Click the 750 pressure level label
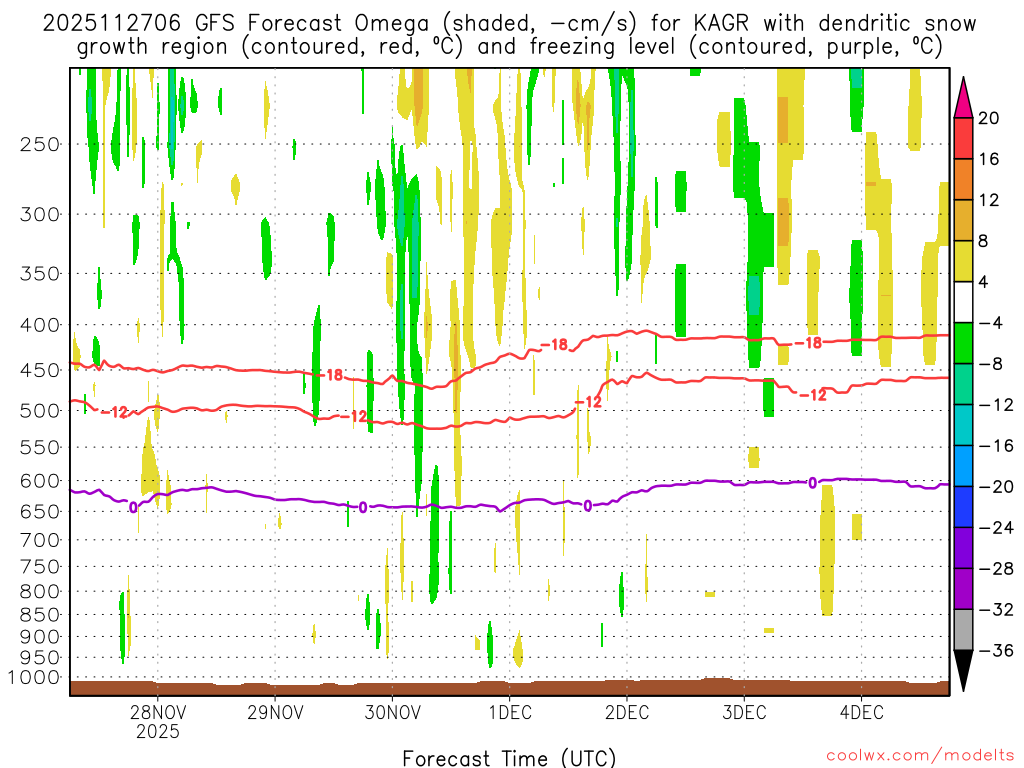 click(40, 567)
